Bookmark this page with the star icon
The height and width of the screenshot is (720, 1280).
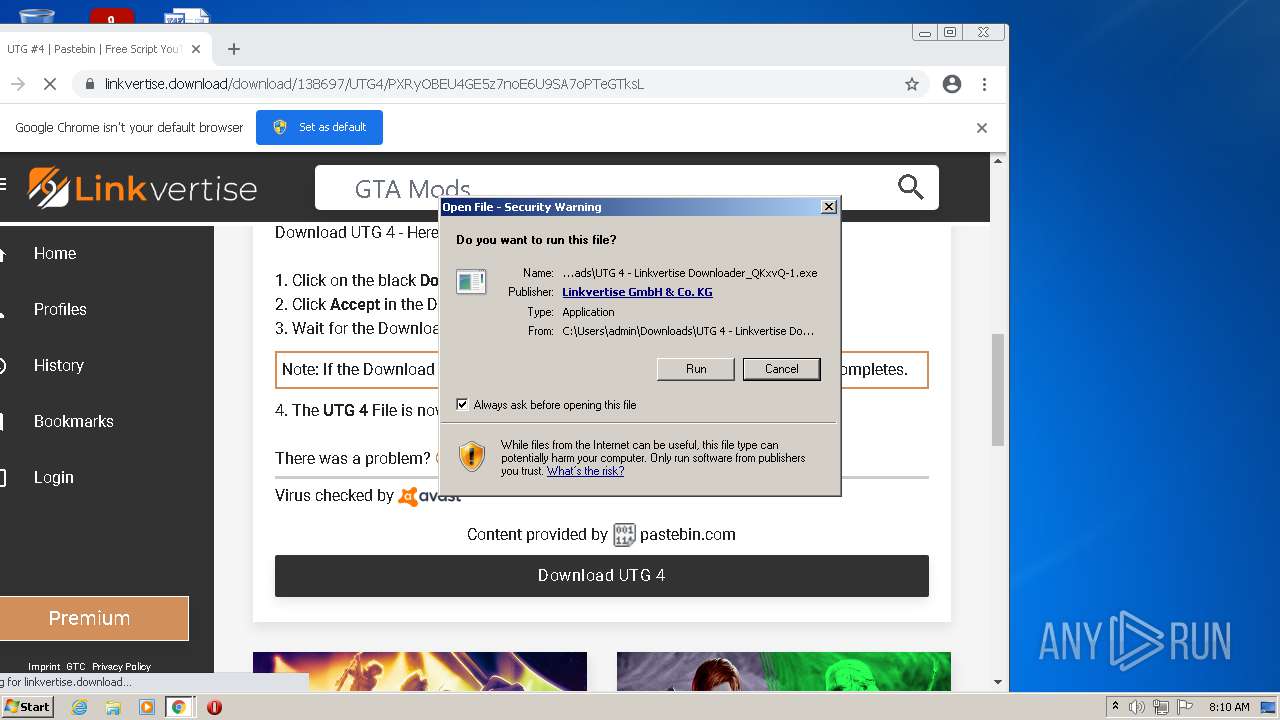tap(912, 85)
